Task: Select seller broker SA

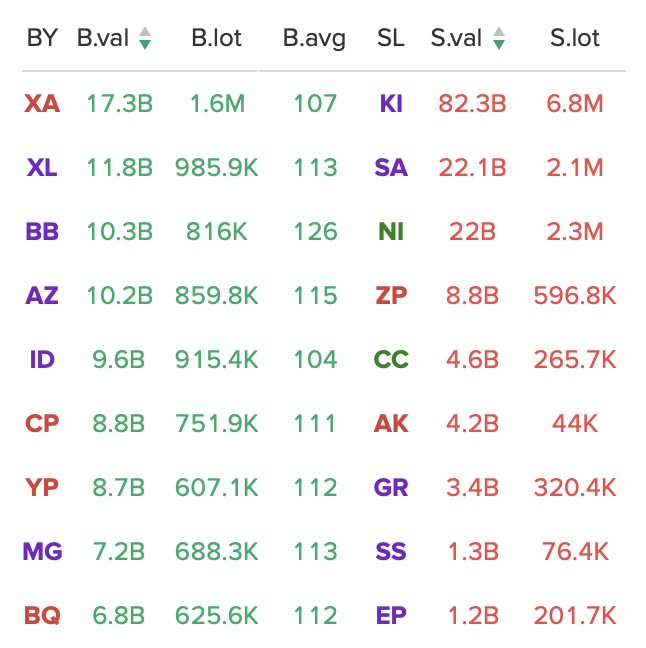Action: pos(391,167)
